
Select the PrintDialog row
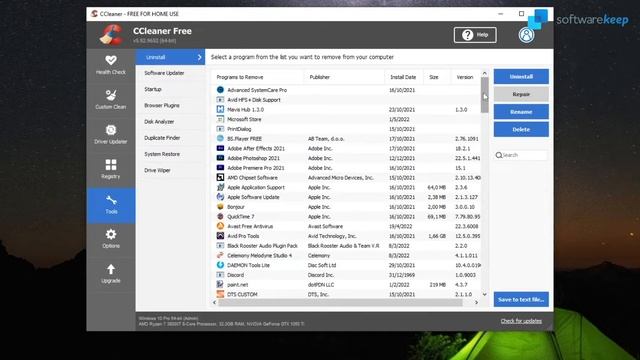coord(346,129)
